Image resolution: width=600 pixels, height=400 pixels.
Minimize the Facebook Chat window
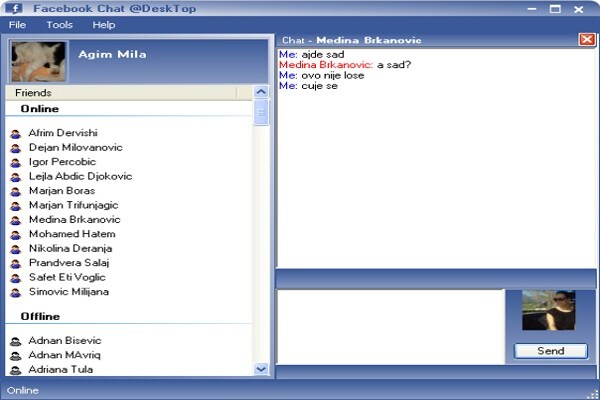point(532,8)
